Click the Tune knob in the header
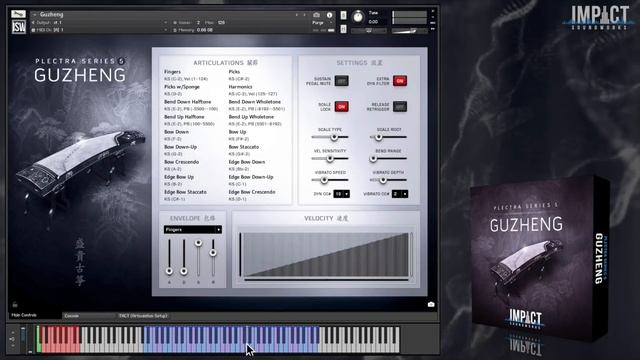 pyautogui.click(x=358, y=17)
